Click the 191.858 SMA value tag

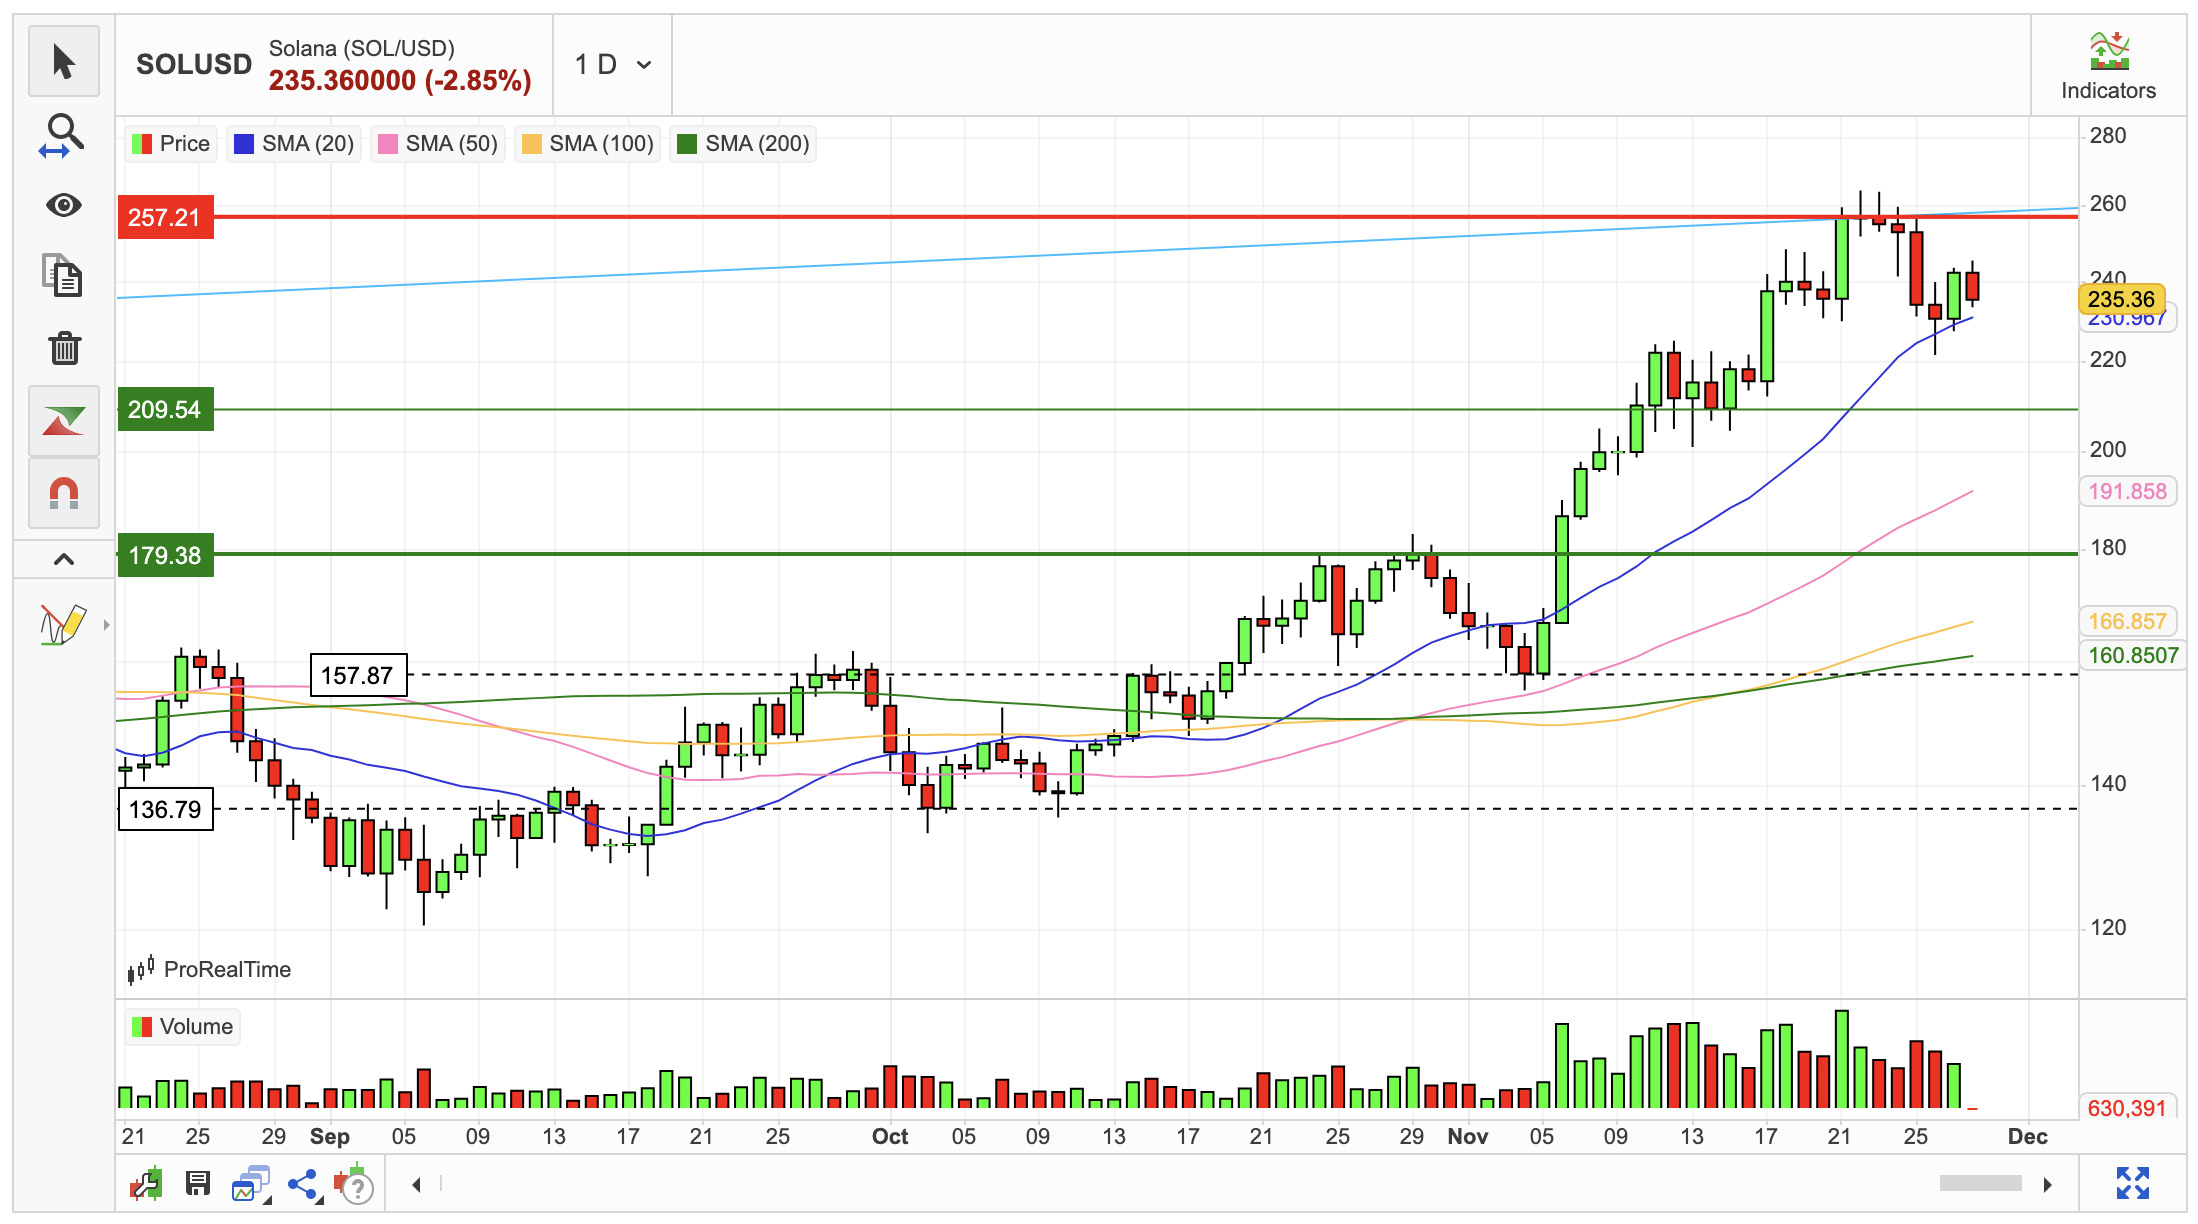[2127, 491]
